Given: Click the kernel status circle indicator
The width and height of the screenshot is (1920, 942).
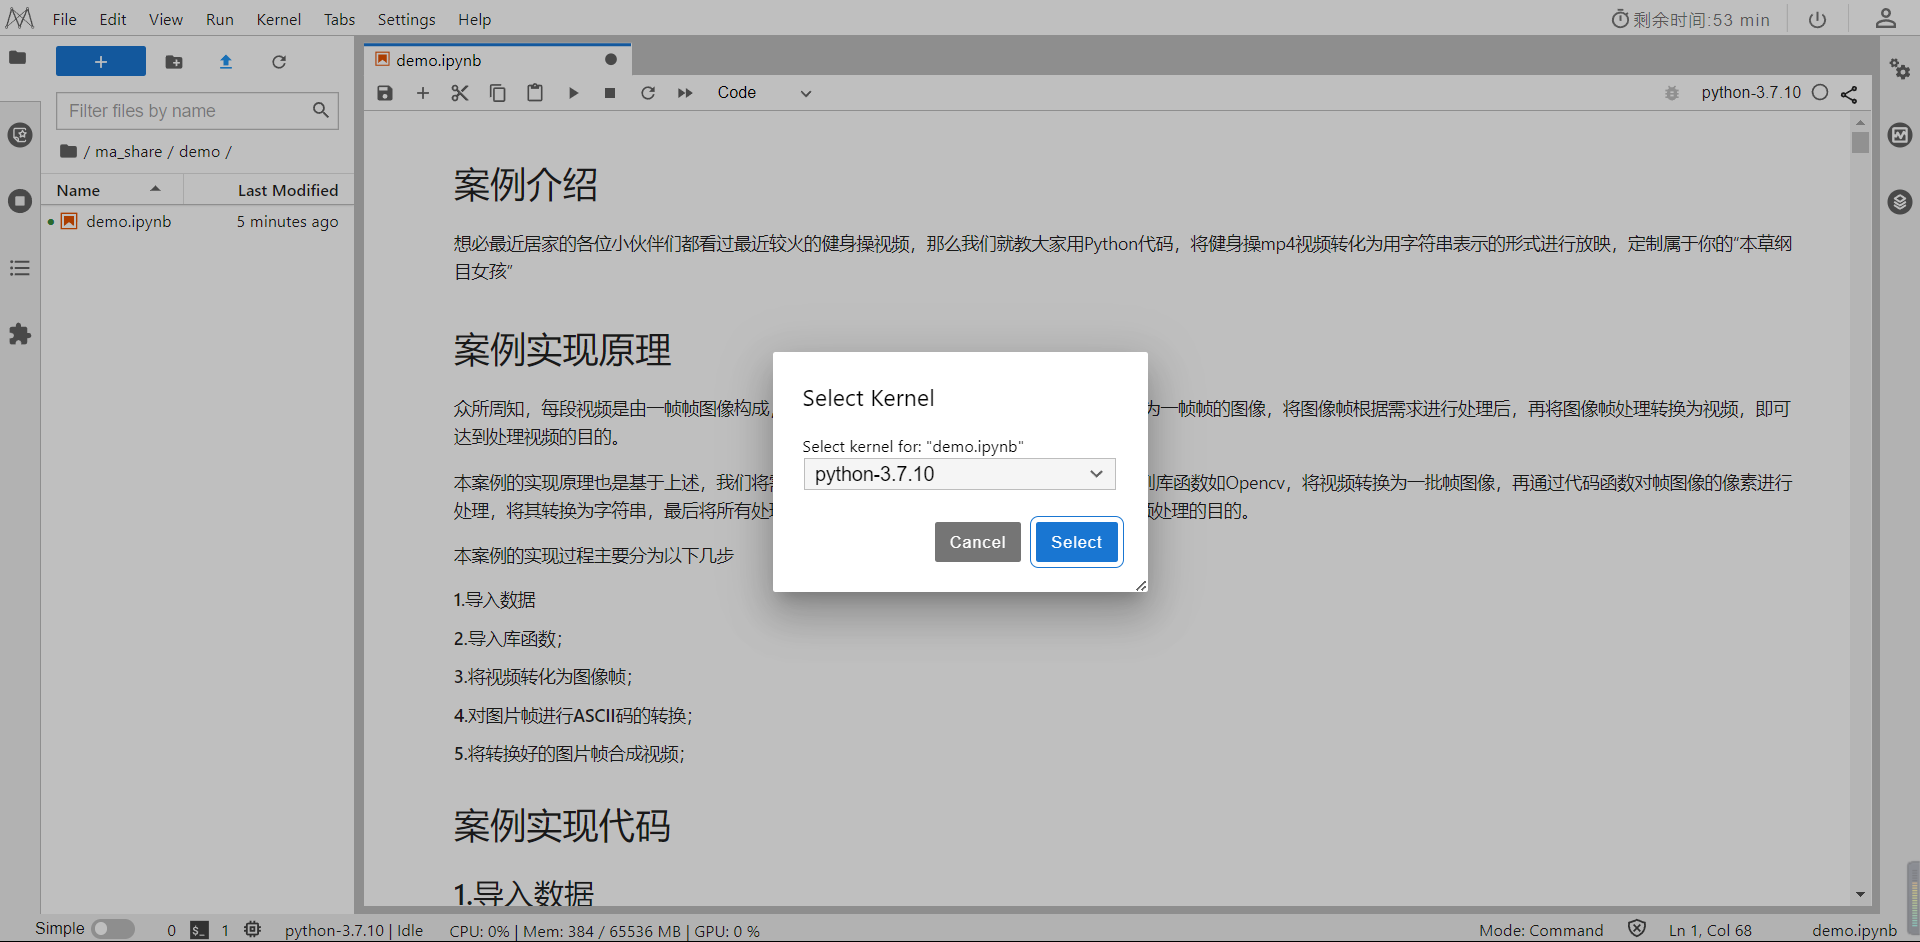Looking at the screenshot, I should [x=1820, y=93].
